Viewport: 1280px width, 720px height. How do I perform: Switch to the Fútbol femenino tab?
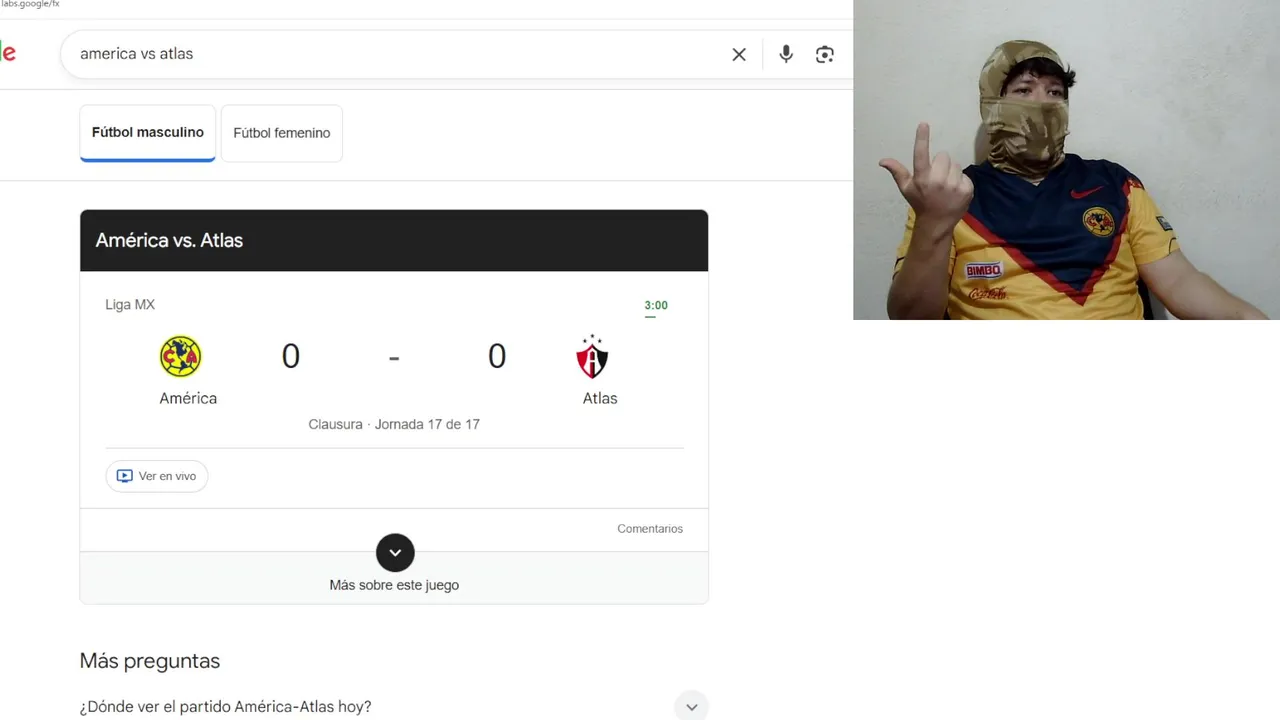tap(282, 133)
